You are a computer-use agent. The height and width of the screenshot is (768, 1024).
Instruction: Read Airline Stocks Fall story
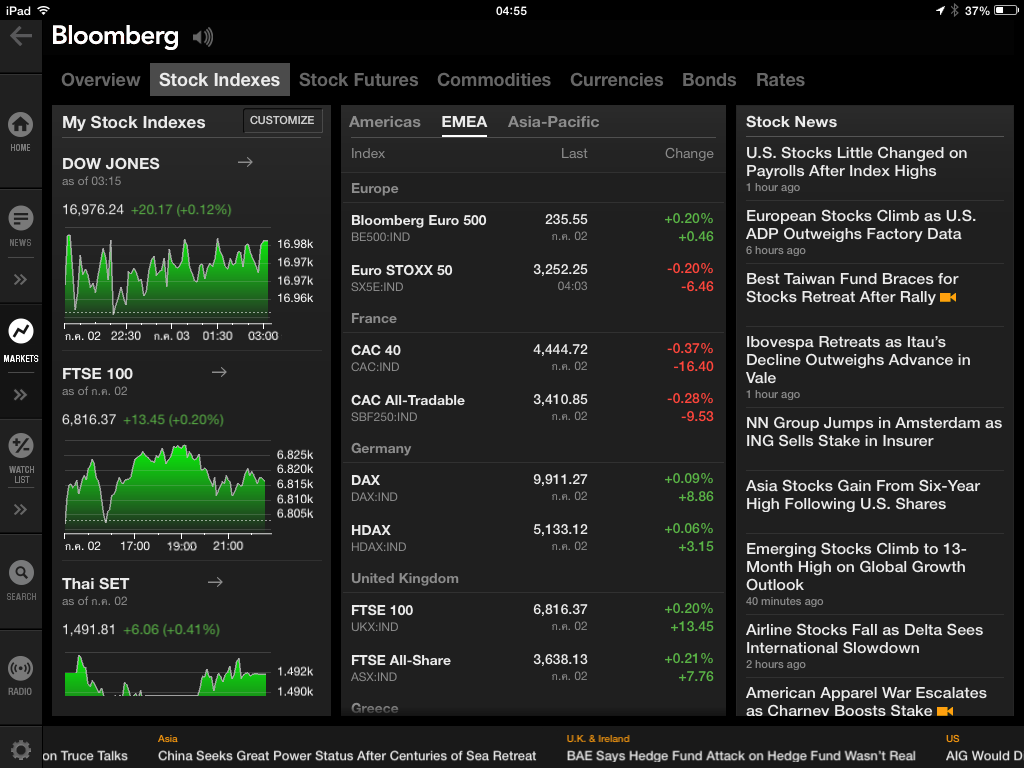pyautogui.click(x=874, y=647)
